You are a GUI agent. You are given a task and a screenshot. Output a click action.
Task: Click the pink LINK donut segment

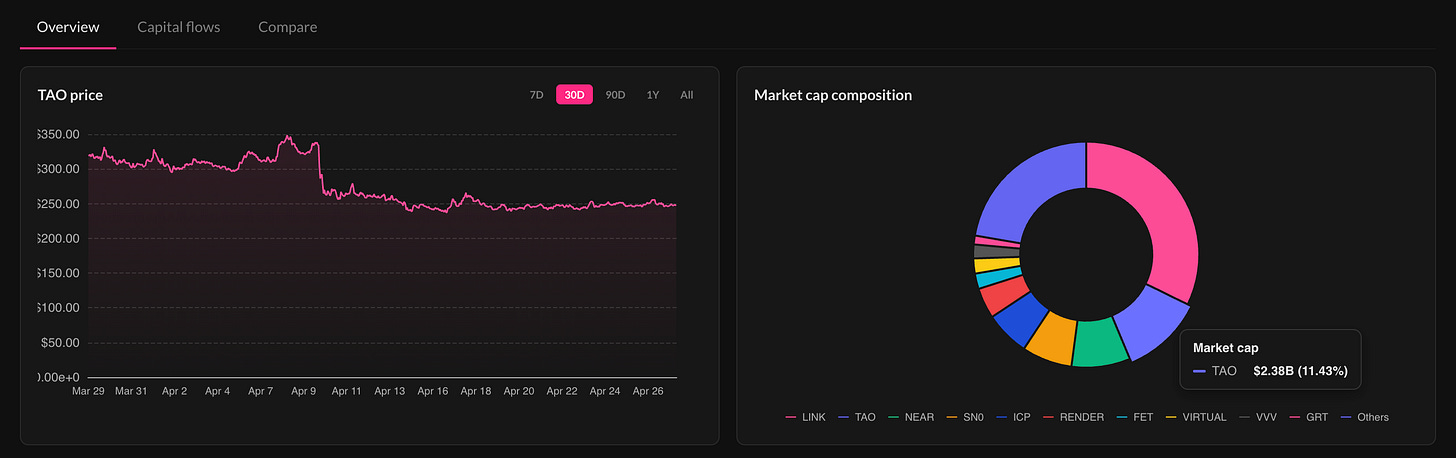(1152, 210)
